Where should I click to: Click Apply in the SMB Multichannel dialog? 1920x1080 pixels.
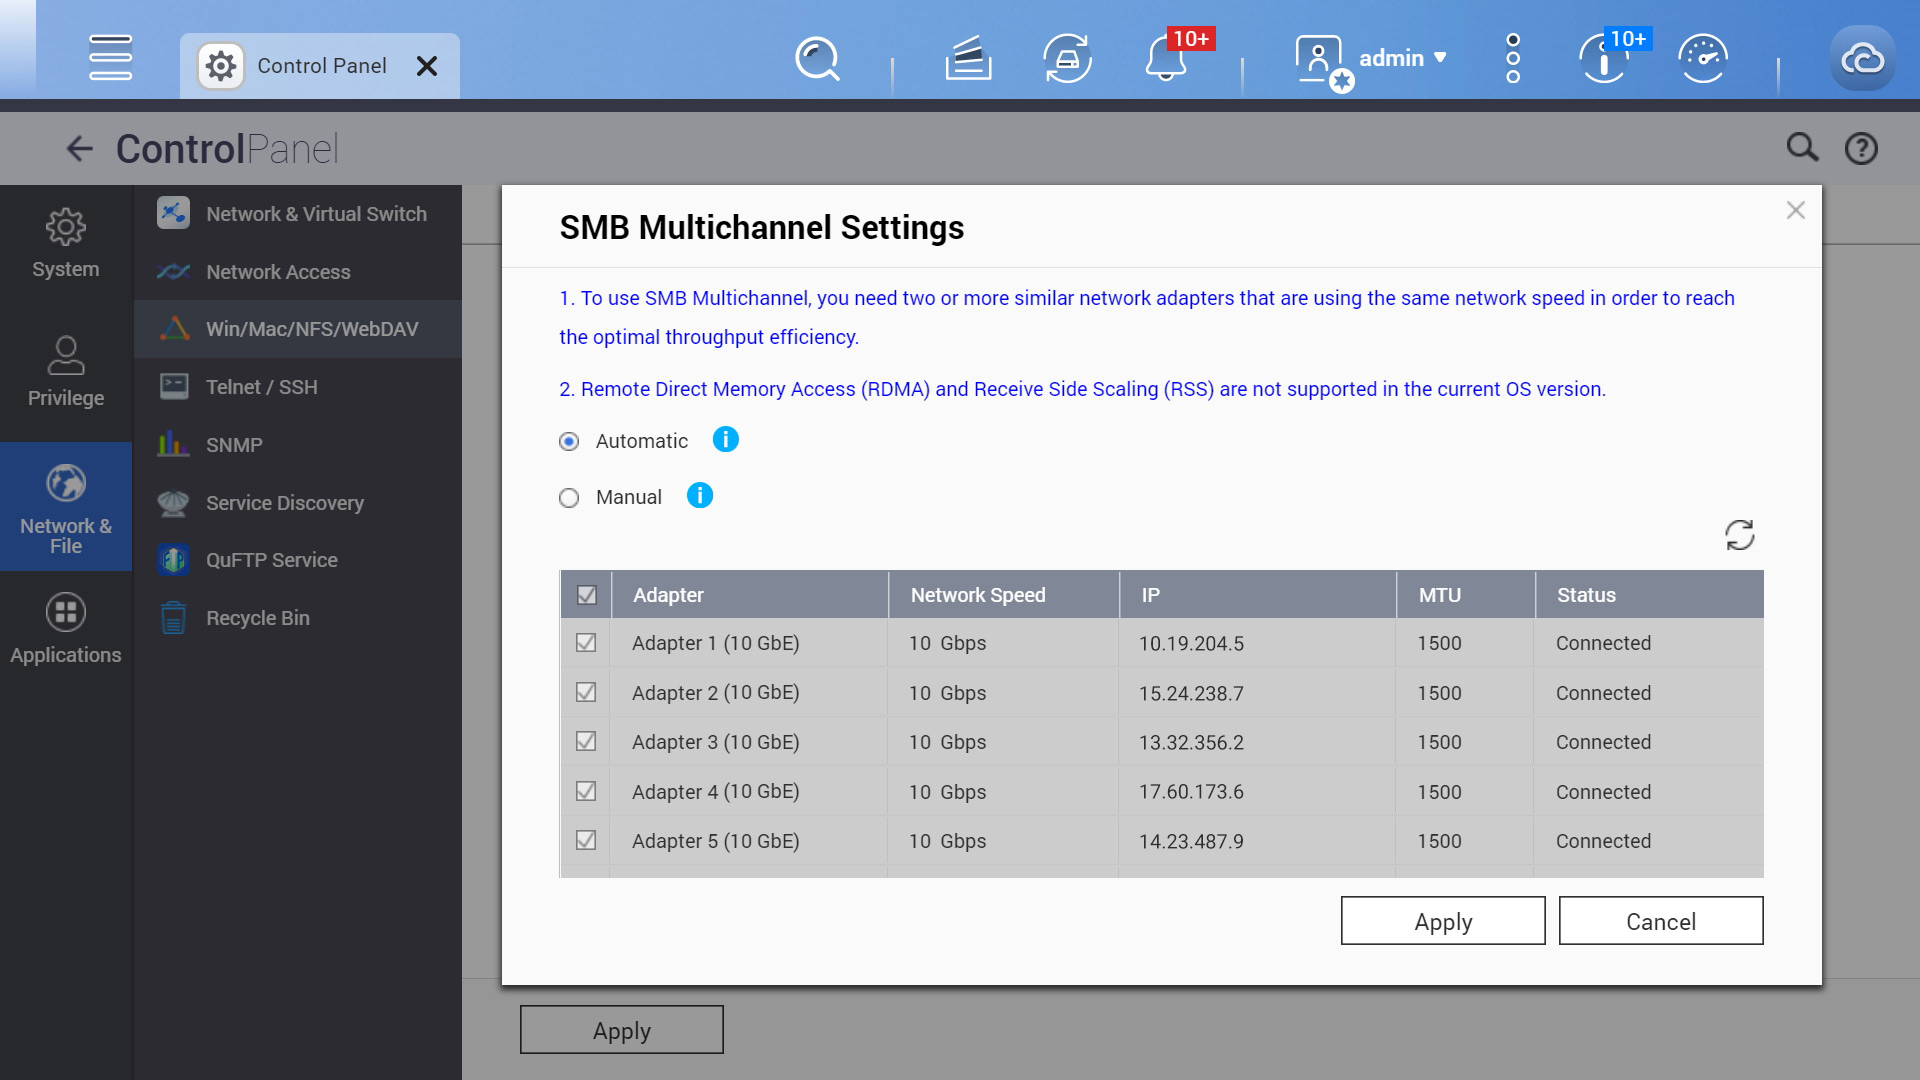pyautogui.click(x=1442, y=921)
